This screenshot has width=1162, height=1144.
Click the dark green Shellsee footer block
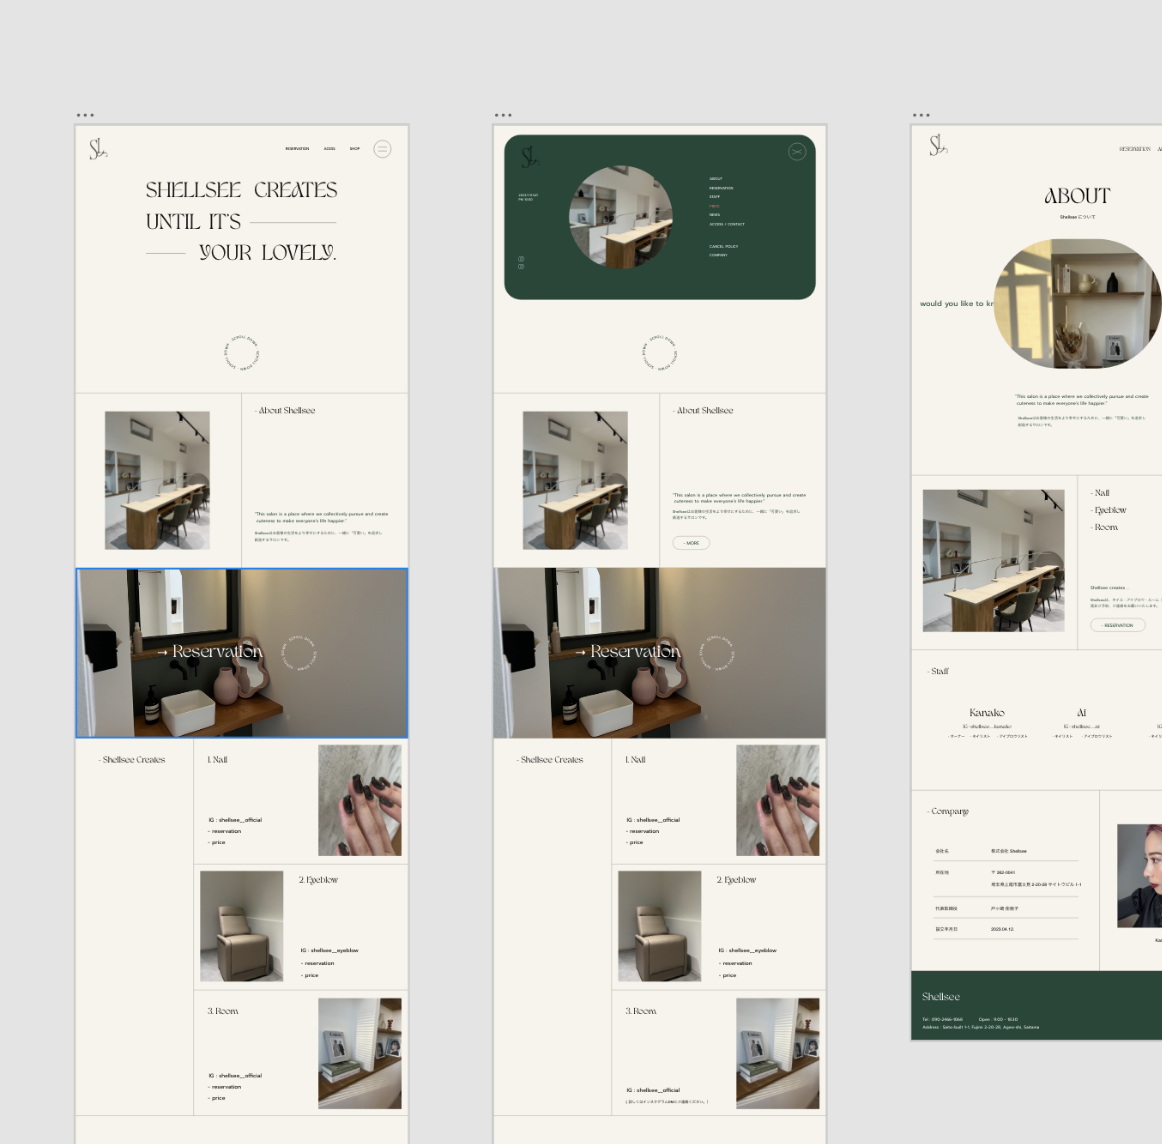(1036, 1005)
